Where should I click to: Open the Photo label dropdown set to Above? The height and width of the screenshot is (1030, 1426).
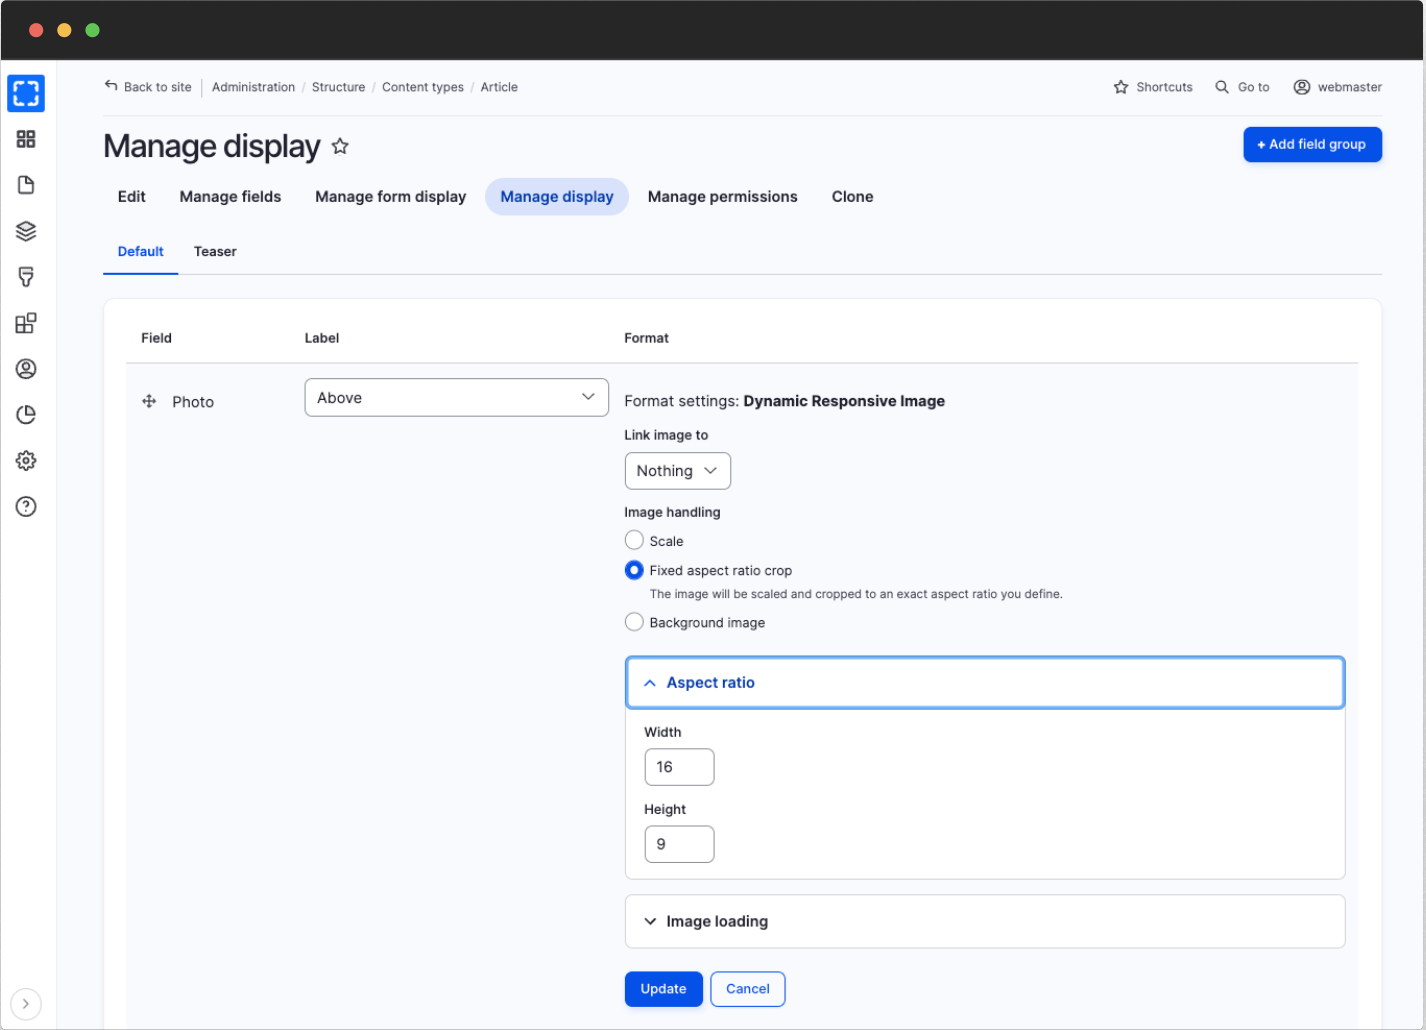pyautogui.click(x=456, y=397)
